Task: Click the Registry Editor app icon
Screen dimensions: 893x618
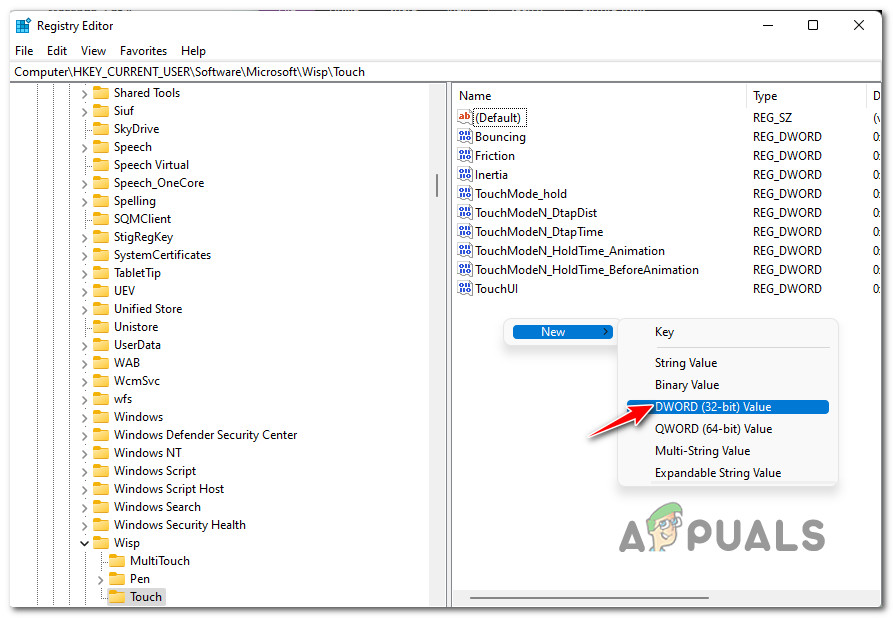Action: (23, 26)
